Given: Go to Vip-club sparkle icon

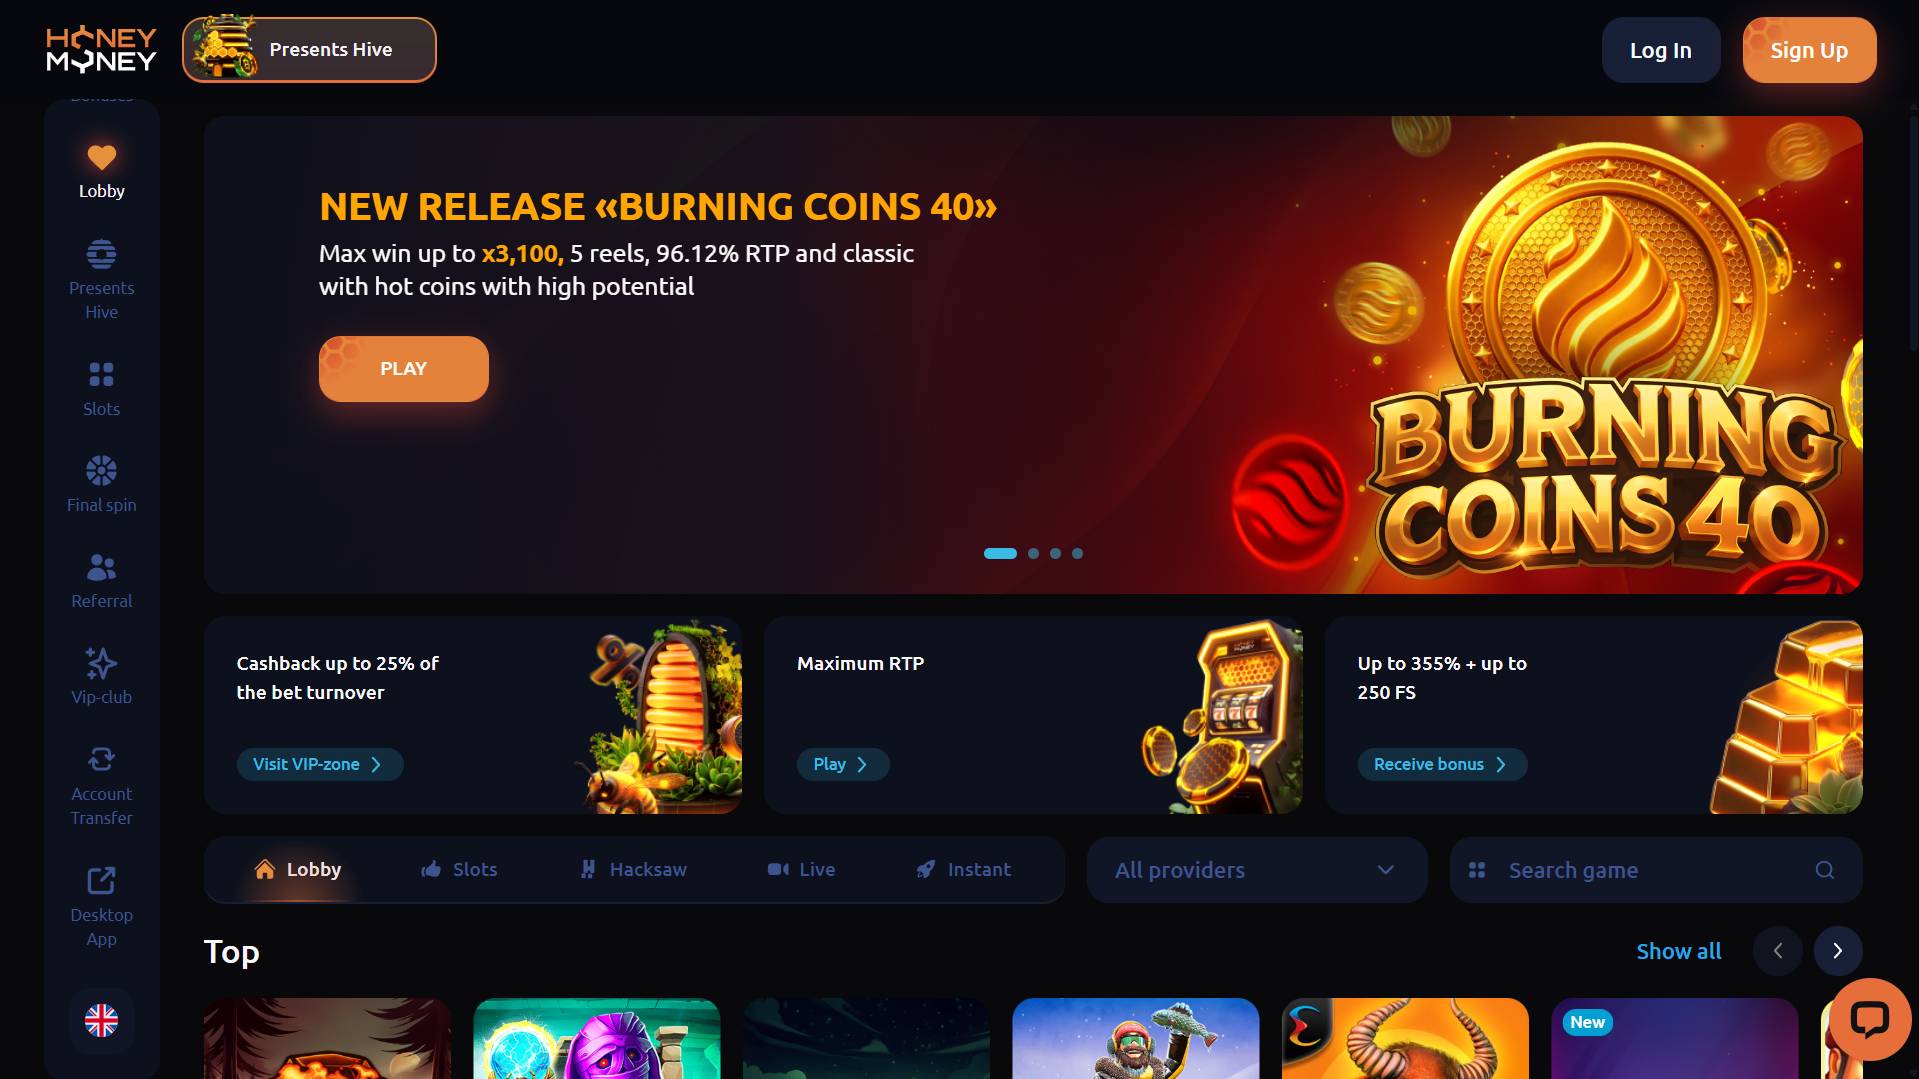Looking at the screenshot, I should point(101,663).
